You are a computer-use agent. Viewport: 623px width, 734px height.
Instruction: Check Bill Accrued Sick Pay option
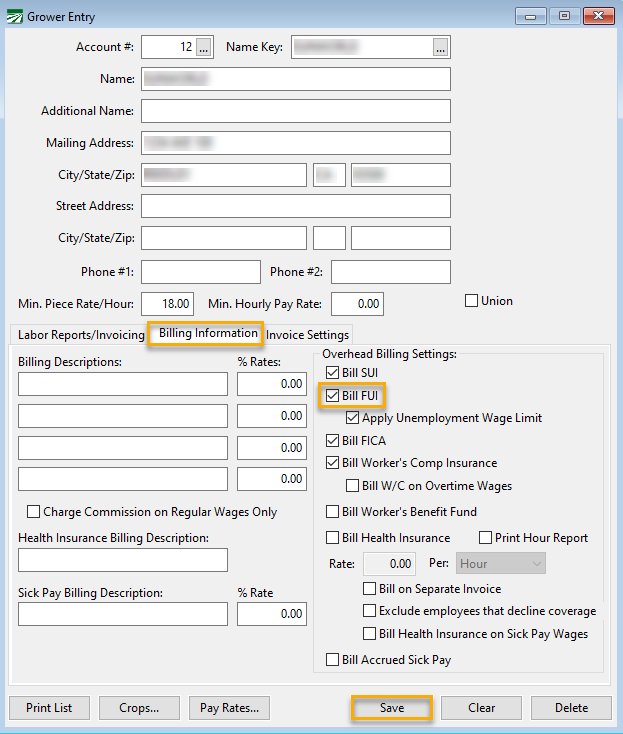click(333, 659)
